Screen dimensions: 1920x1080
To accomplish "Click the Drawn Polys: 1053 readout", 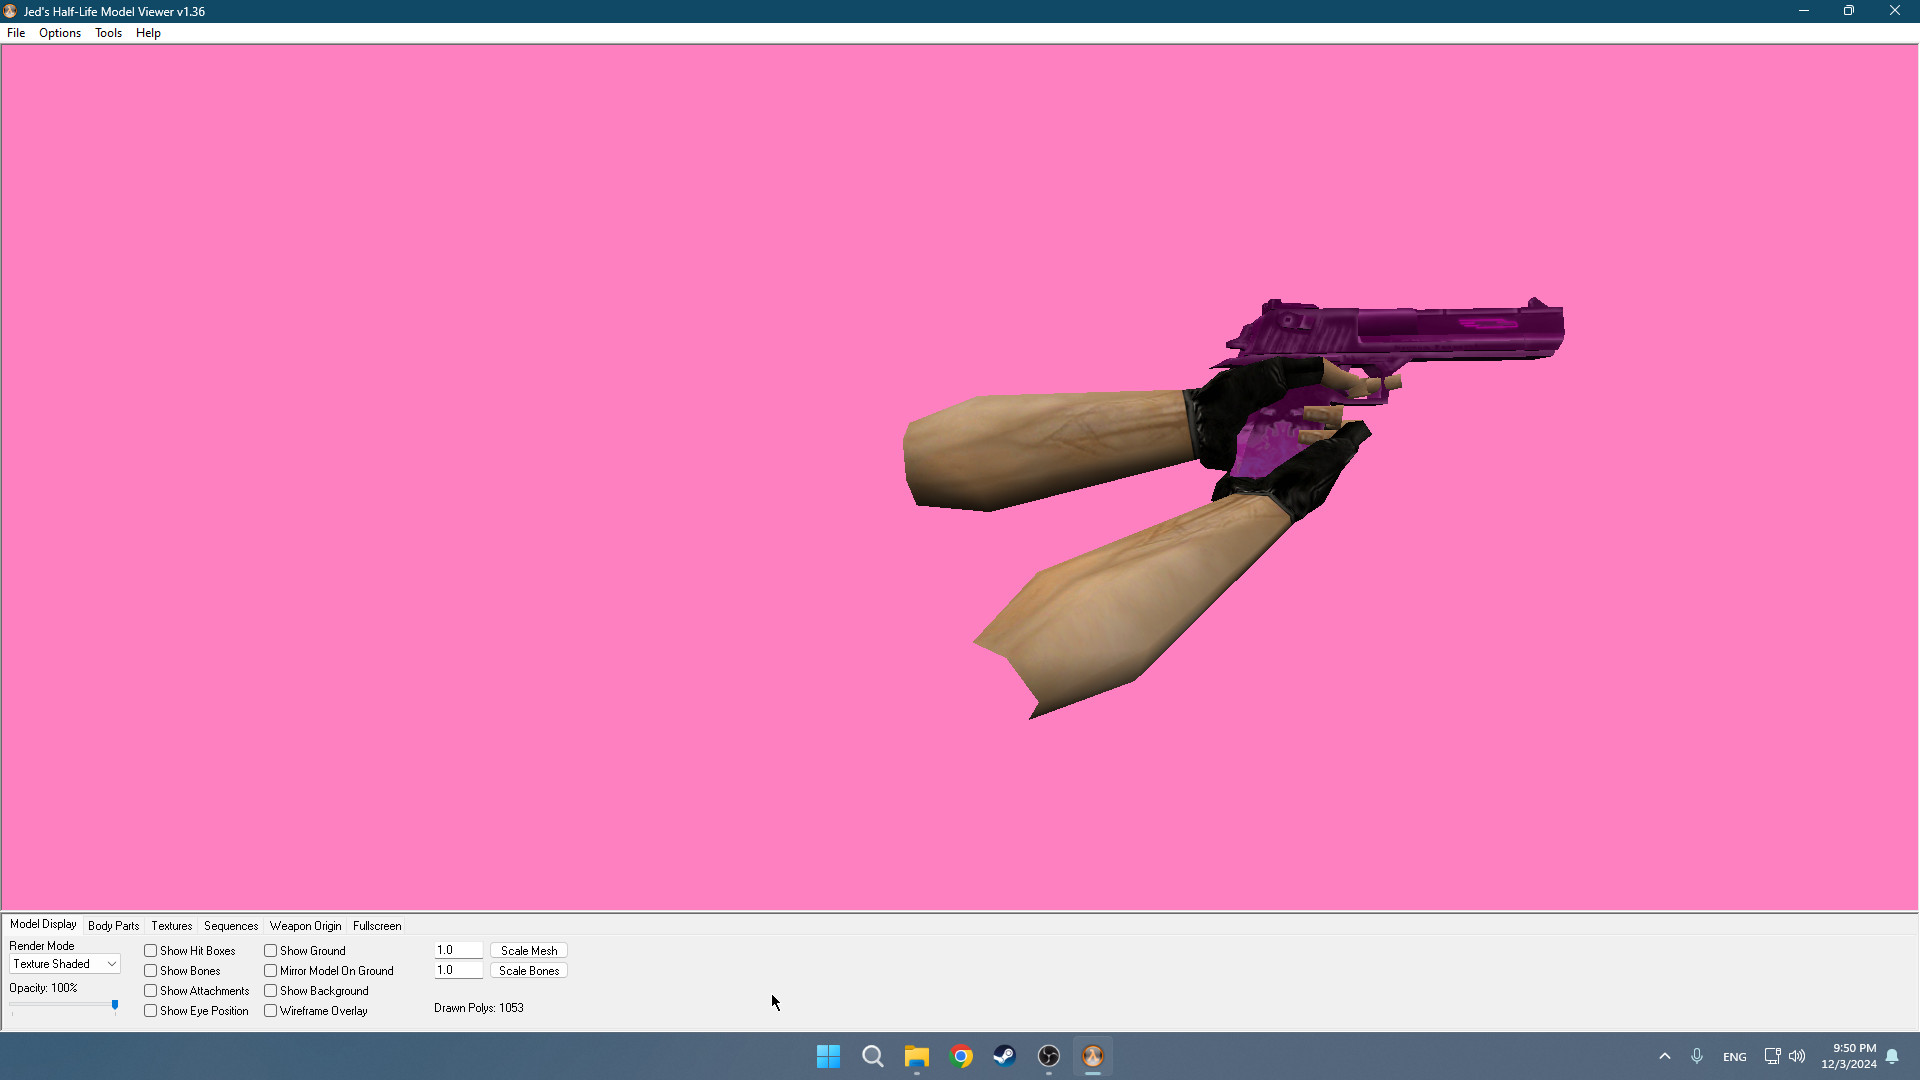I will pos(479,1008).
